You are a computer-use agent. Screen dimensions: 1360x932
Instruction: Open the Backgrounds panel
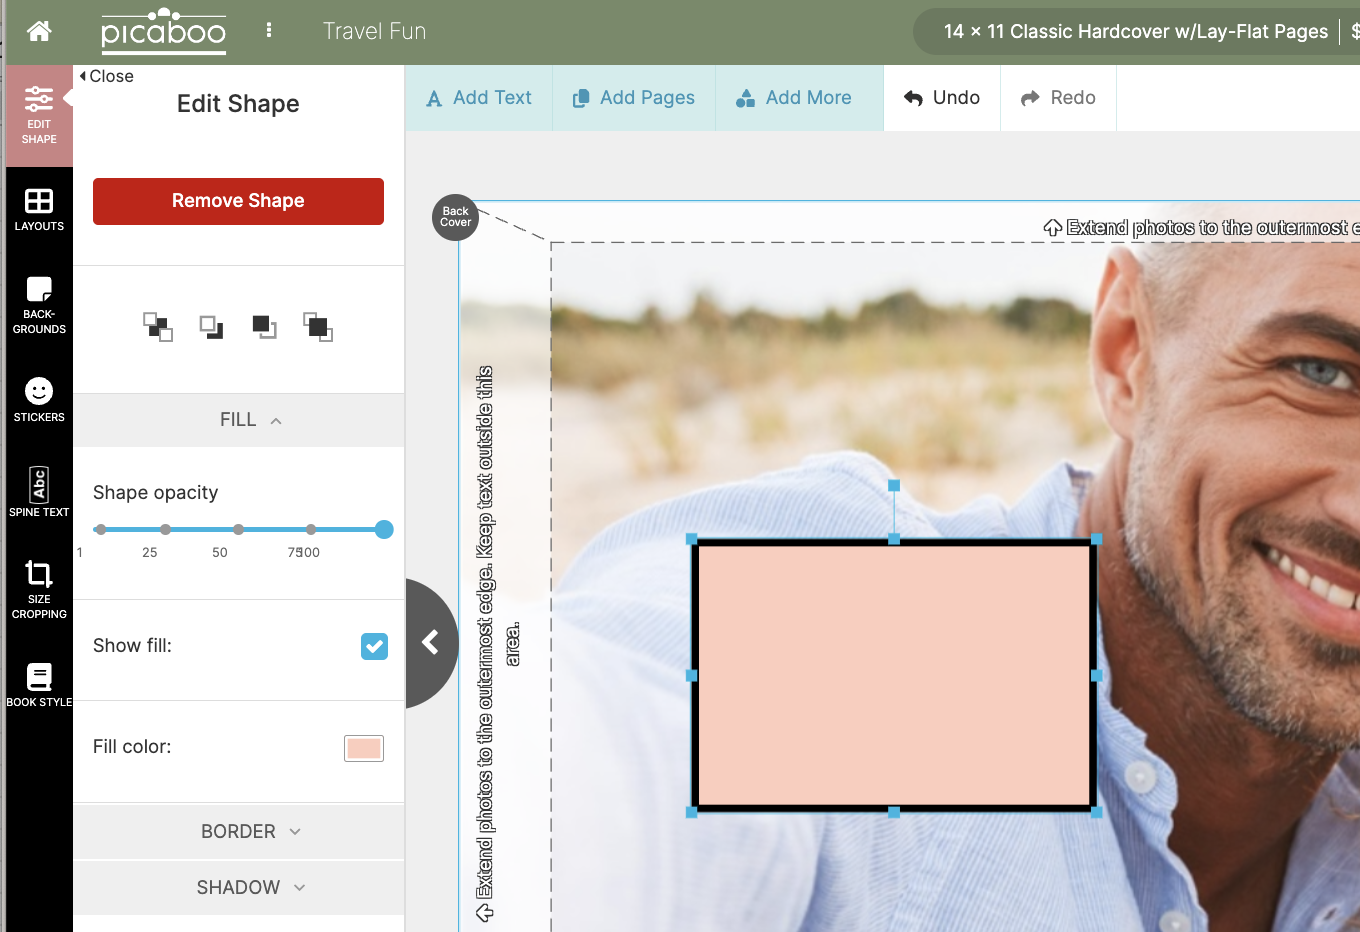(x=39, y=305)
